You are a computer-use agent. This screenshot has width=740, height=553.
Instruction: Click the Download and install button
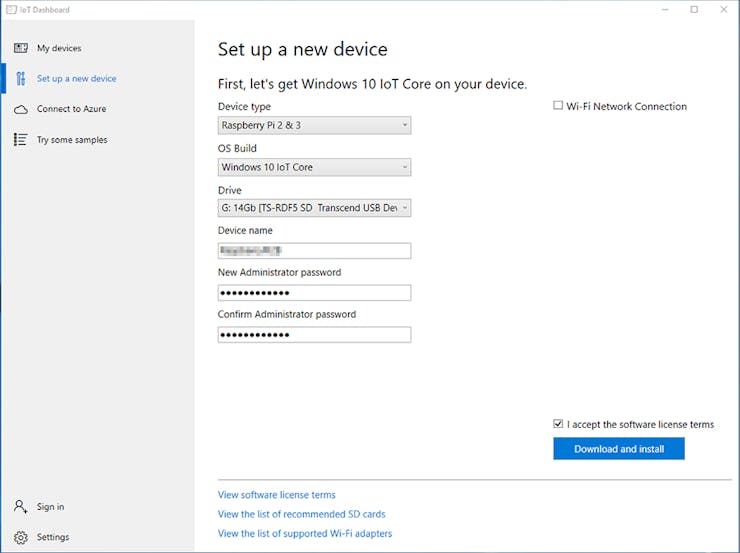(x=619, y=449)
